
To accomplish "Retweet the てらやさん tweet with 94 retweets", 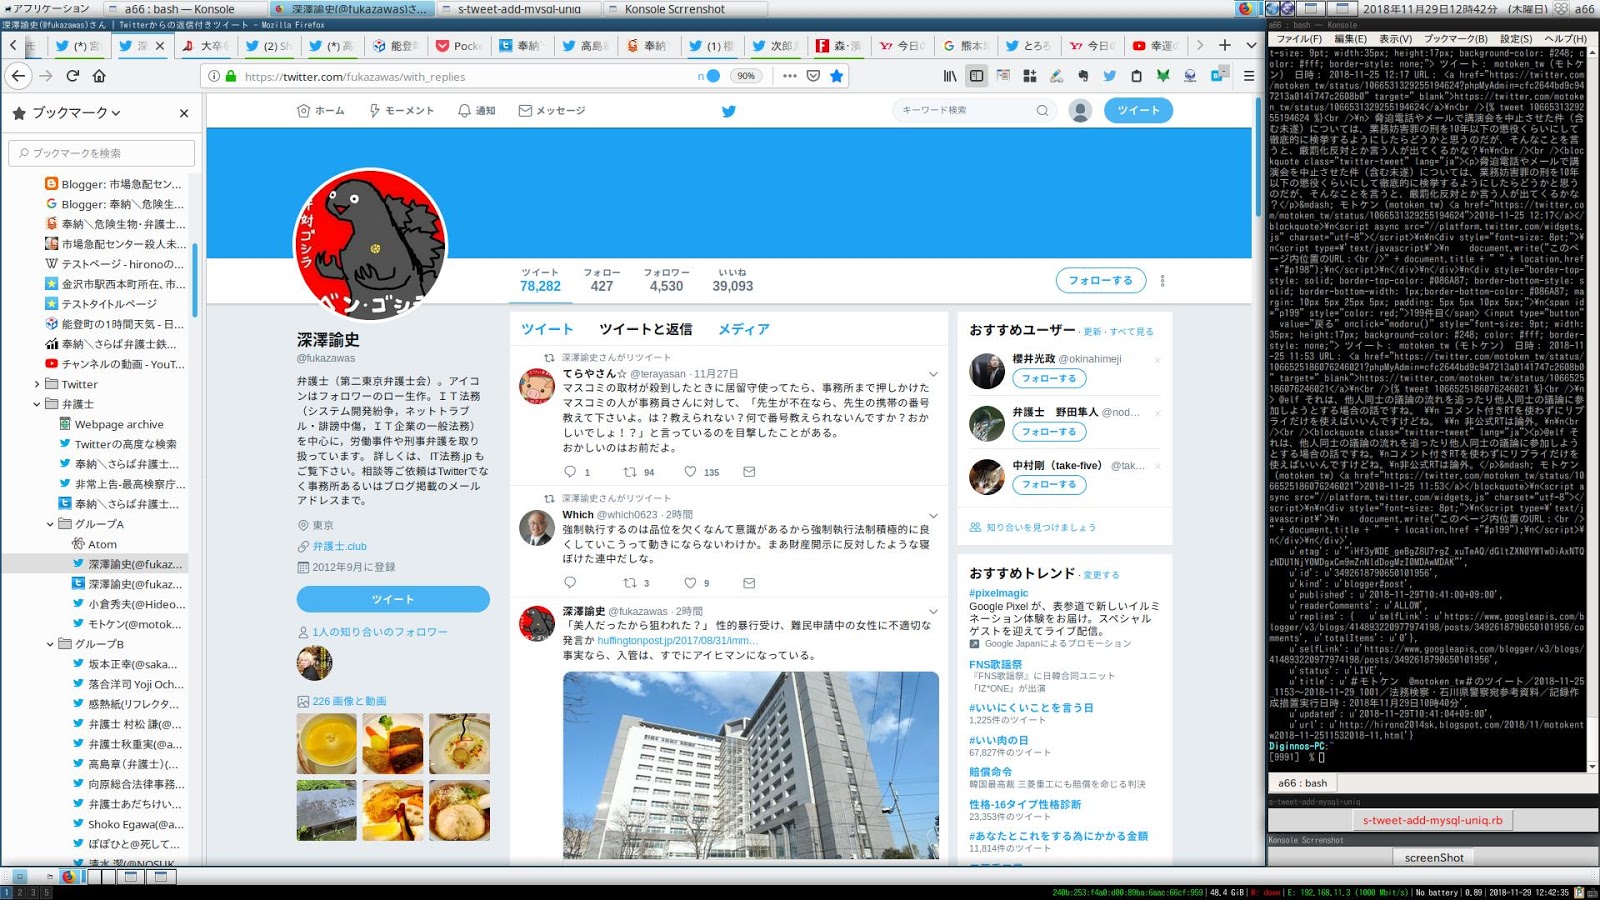I will pyautogui.click(x=630, y=472).
